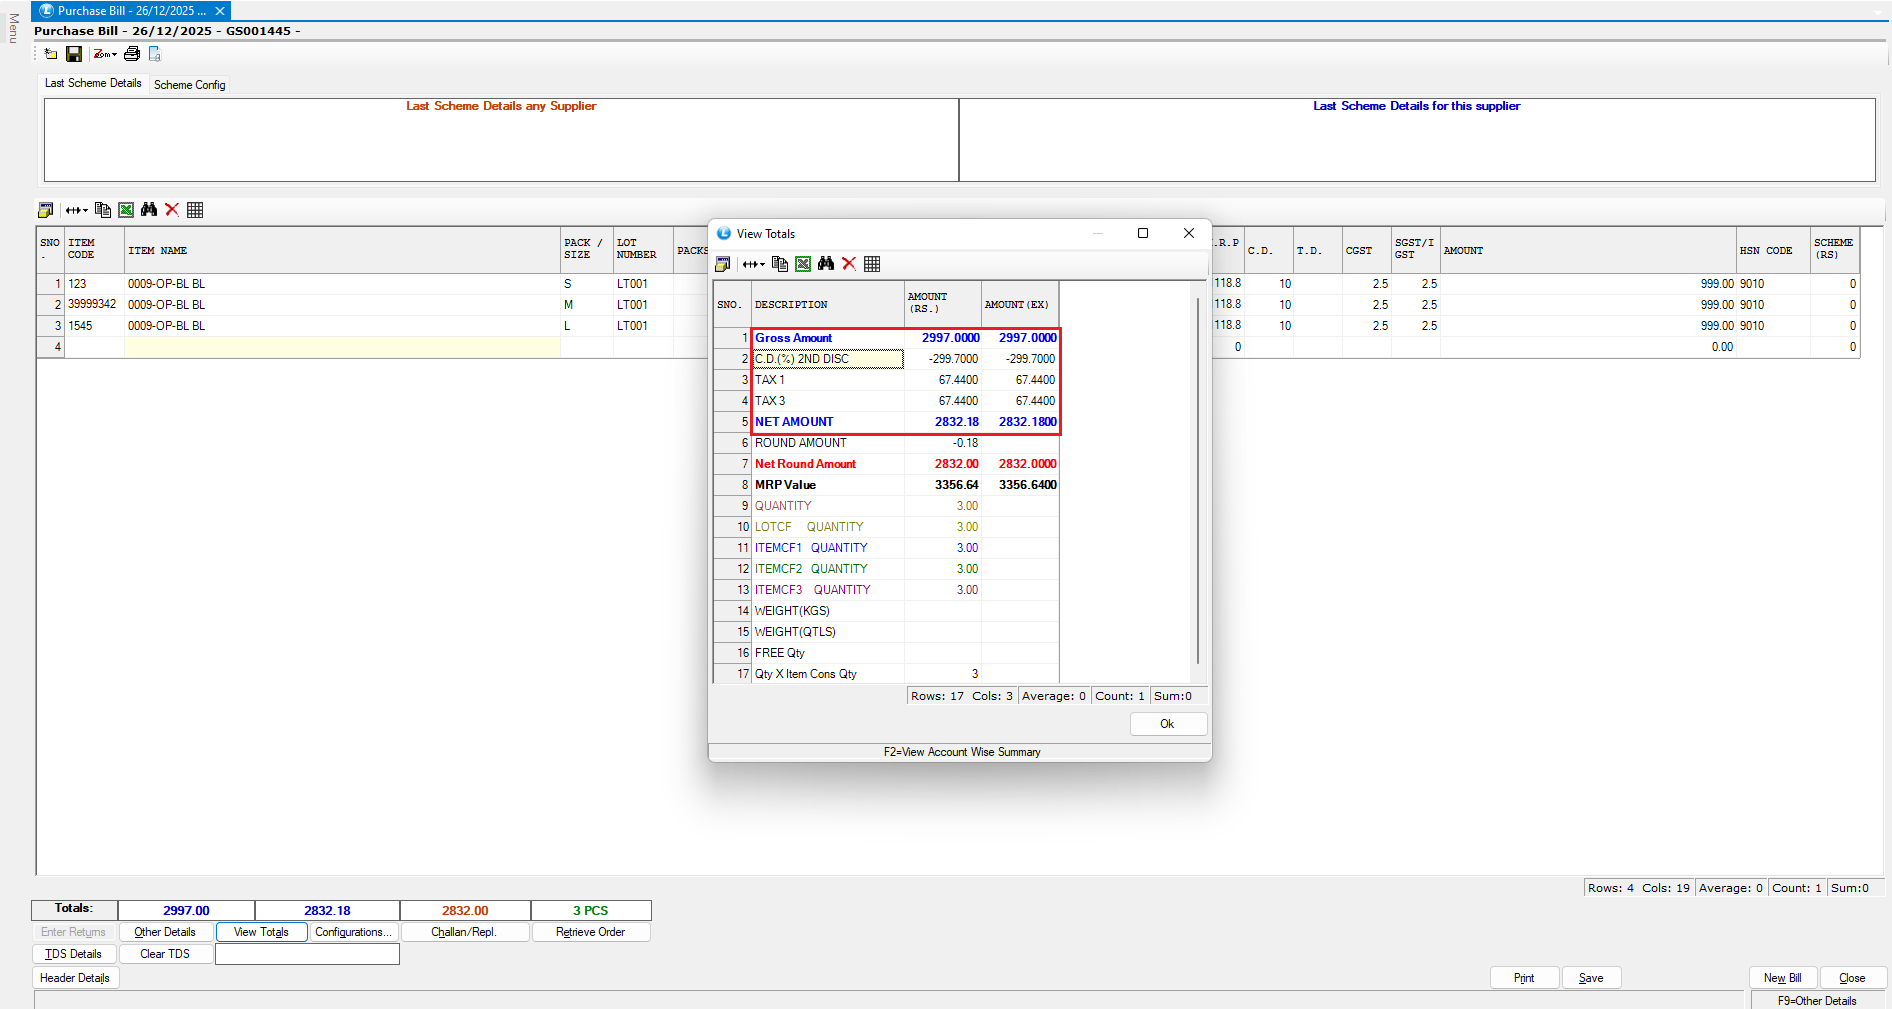This screenshot has width=1892, height=1009.
Task: Click the Header Details button
Action: coord(75,978)
